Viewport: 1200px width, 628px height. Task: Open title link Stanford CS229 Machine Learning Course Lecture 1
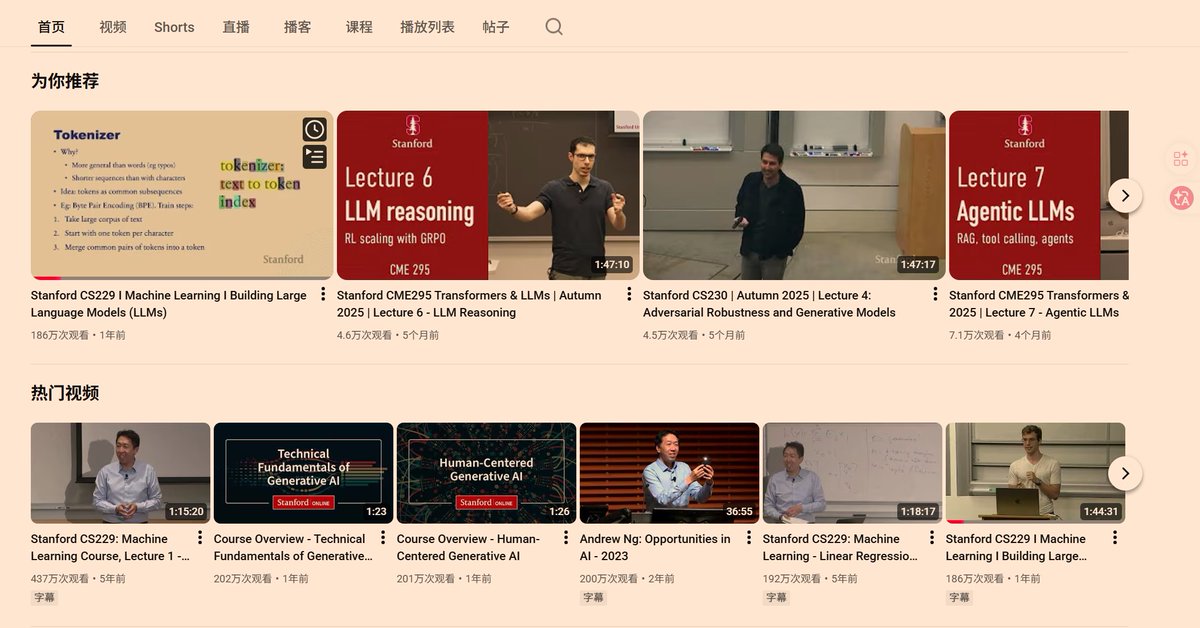click(110, 547)
